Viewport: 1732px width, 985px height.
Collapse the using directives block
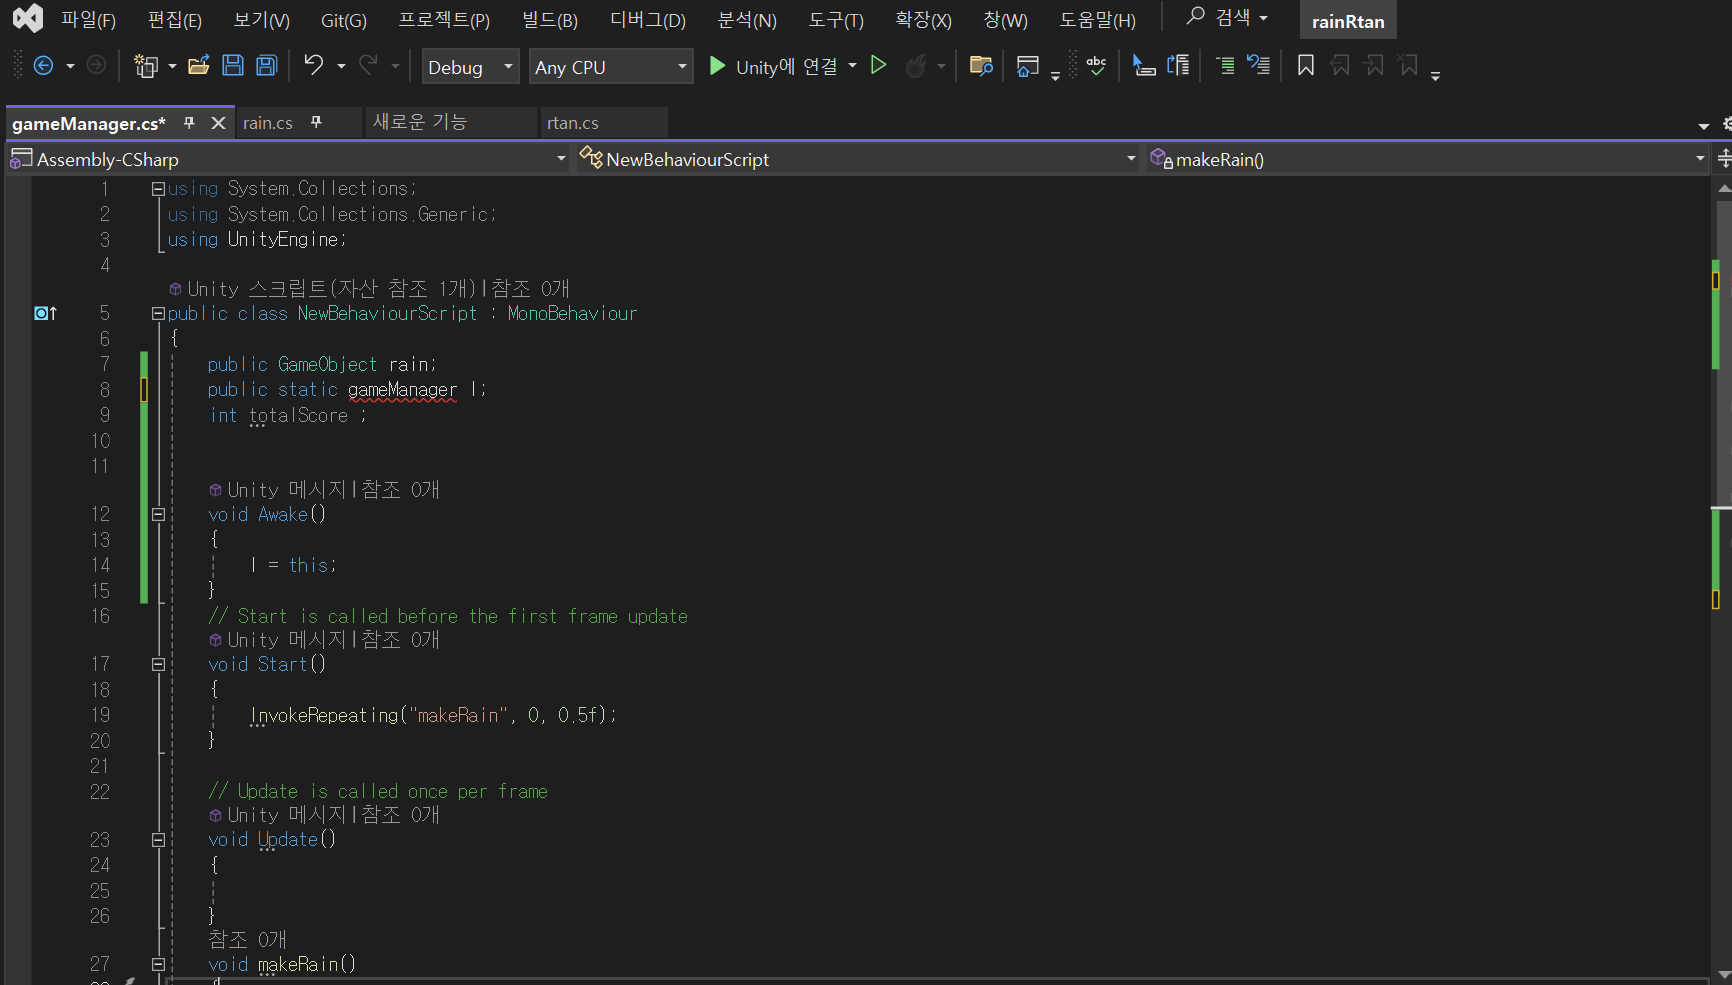point(158,189)
